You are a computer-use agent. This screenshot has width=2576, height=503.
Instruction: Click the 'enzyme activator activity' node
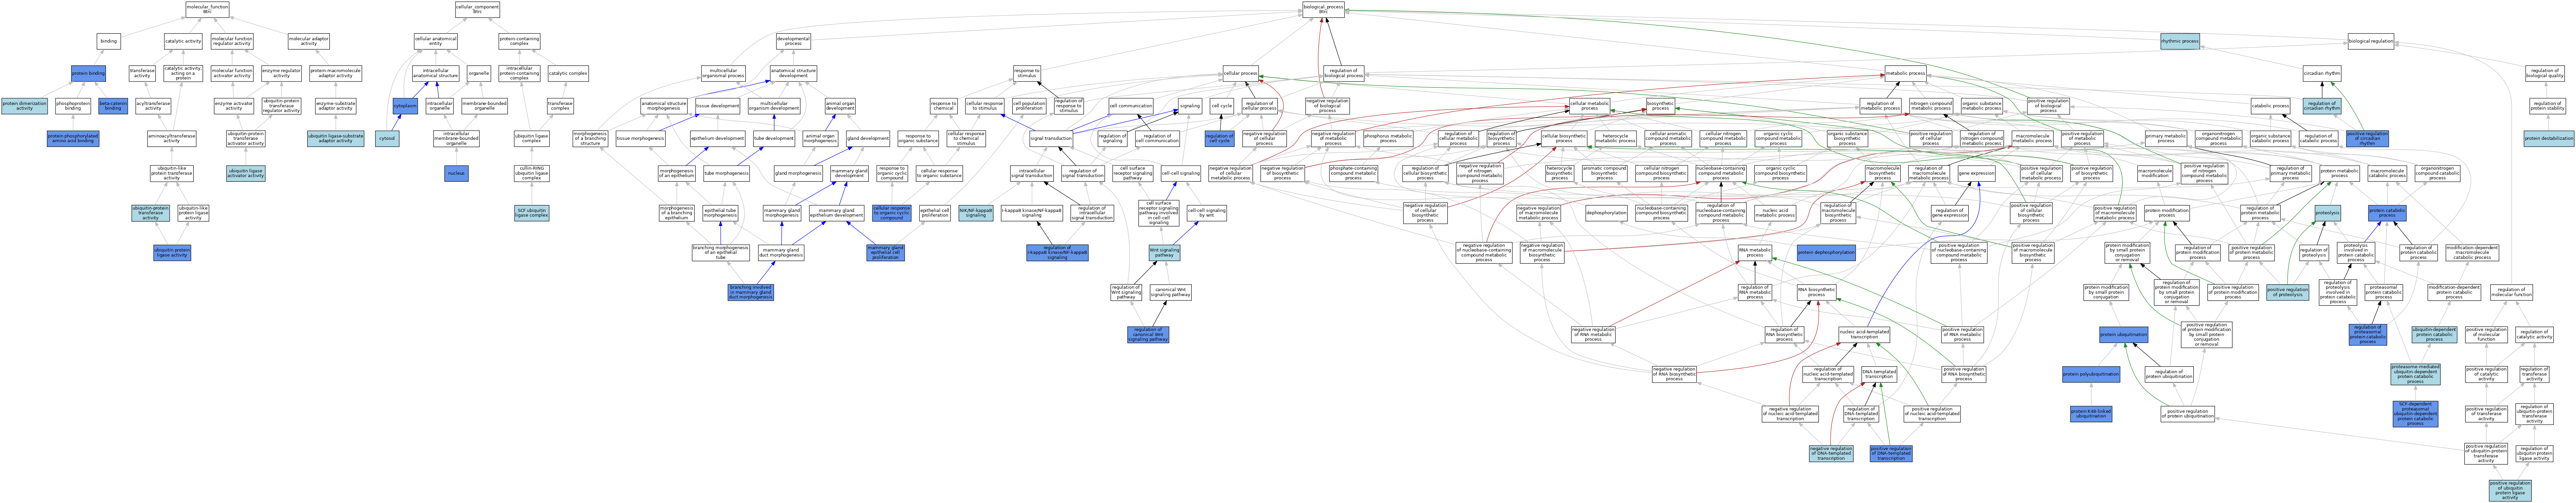[x=234, y=106]
